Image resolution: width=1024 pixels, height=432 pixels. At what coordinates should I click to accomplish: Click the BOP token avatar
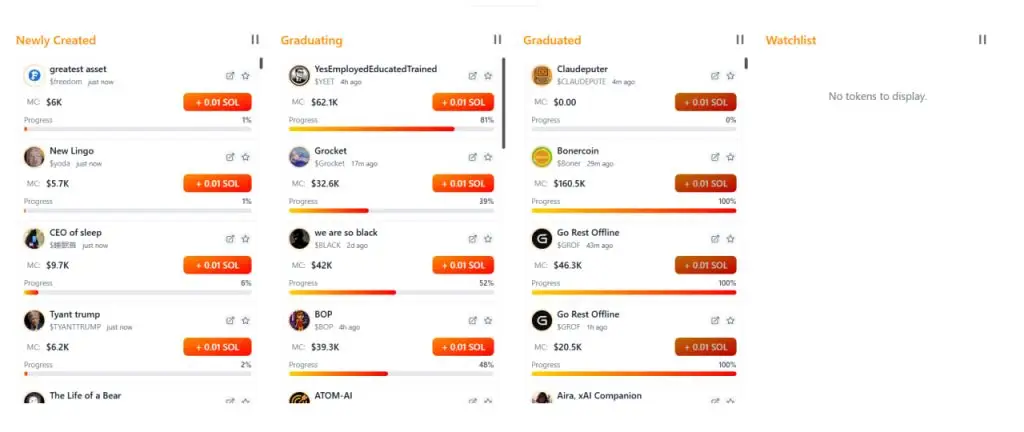click(299, 320)
